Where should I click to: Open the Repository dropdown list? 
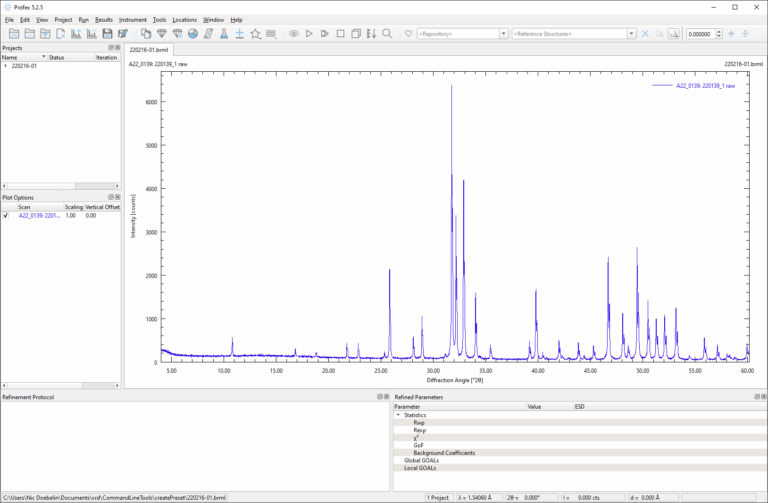(503, 34)
